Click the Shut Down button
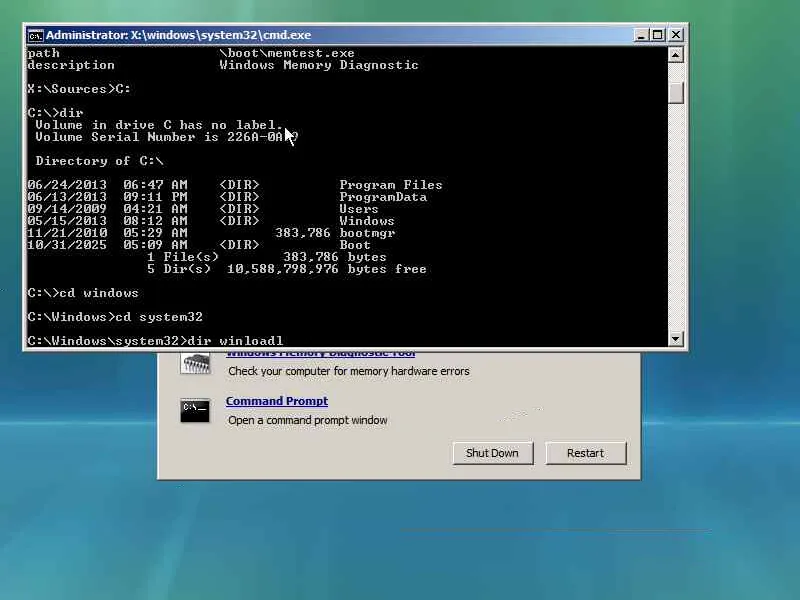This screenshot has height=600, width=800. click(x=492, y=453)
